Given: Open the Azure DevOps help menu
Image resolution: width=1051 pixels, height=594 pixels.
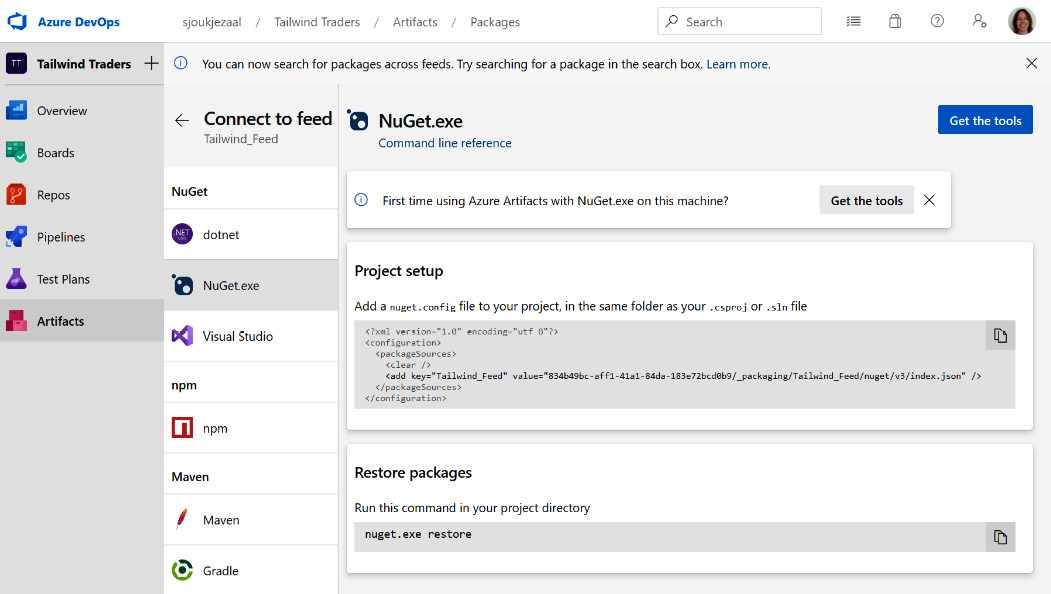Looking at the screenshot, I should pos(937,20).
